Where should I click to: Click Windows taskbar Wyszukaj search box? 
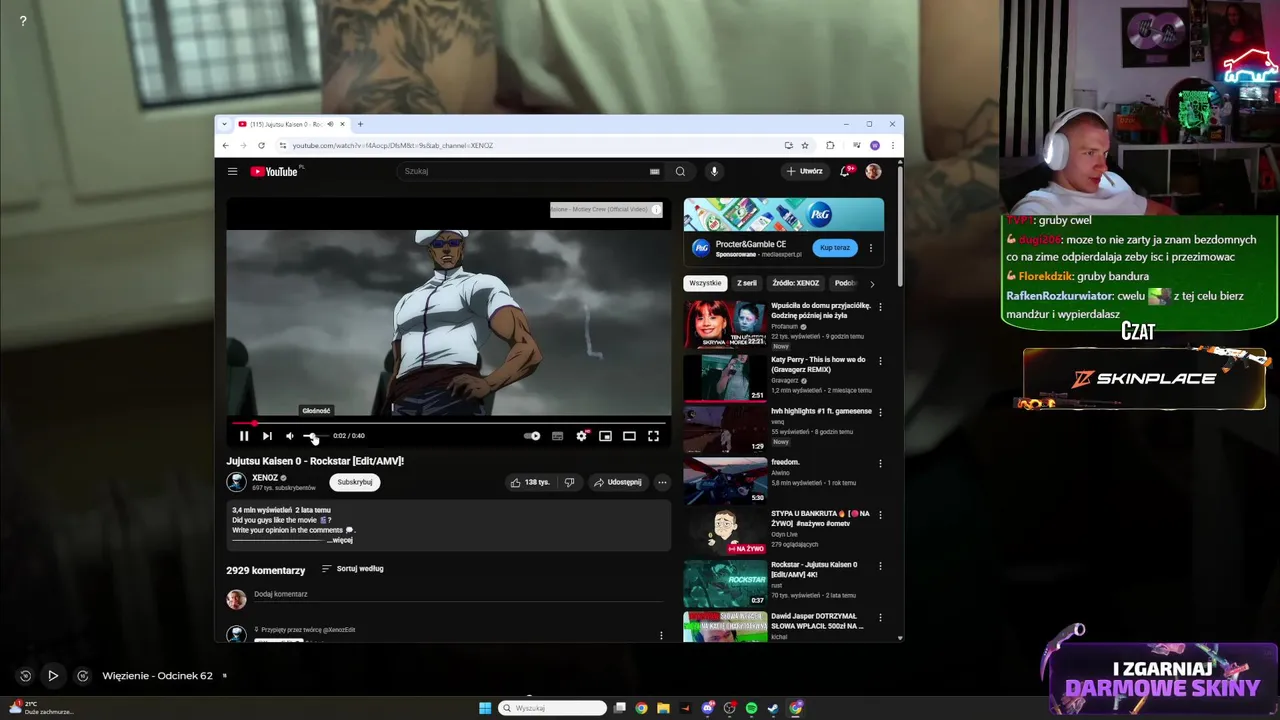pyautogui.click(x=553, y=708)
